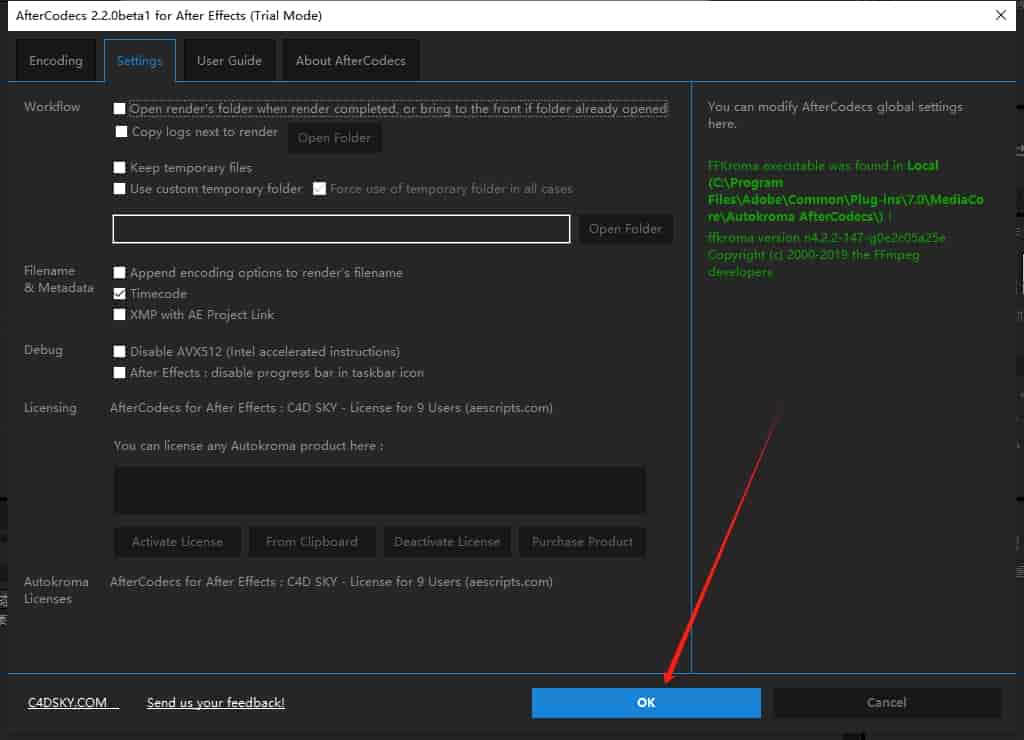Click the Activate License button
The height and width of the screenshot is (740, 1024).
(178, 541)
